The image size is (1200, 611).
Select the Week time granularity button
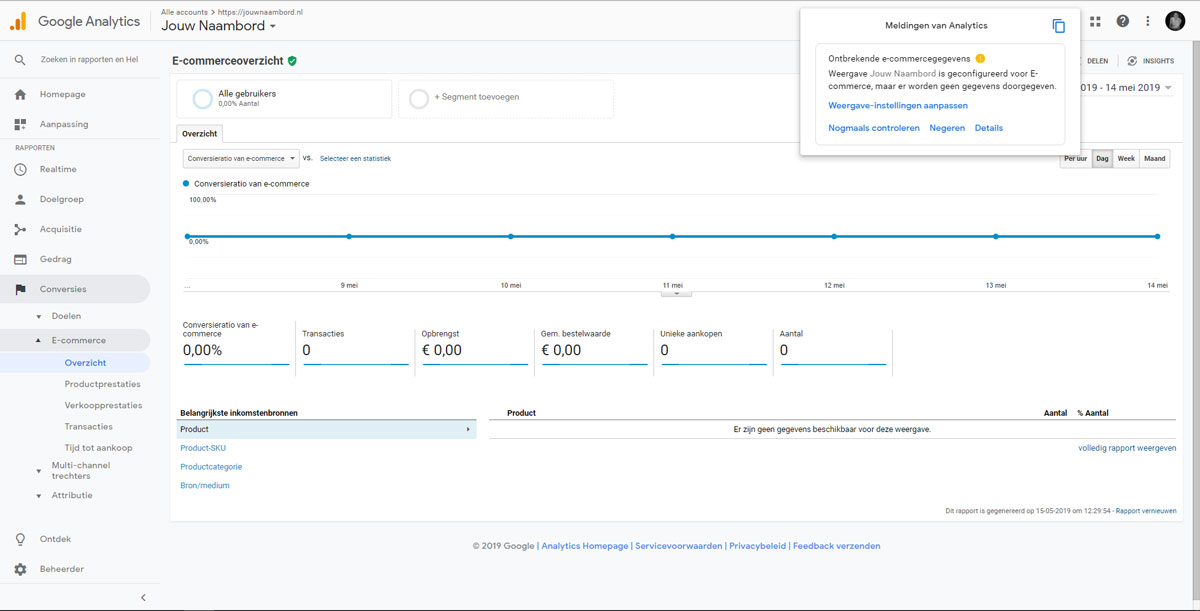pyautogui.click(x=1126, y=159)
